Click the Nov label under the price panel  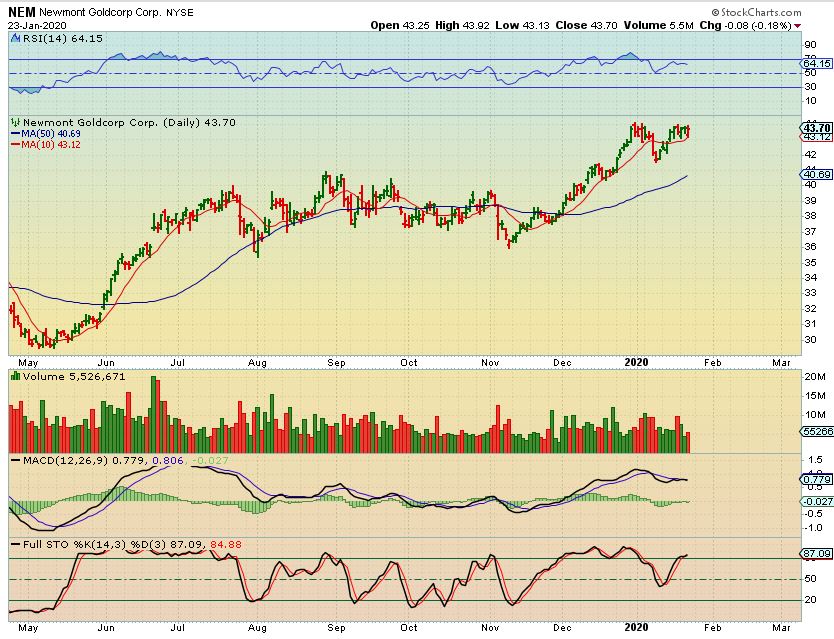(490, 362)
